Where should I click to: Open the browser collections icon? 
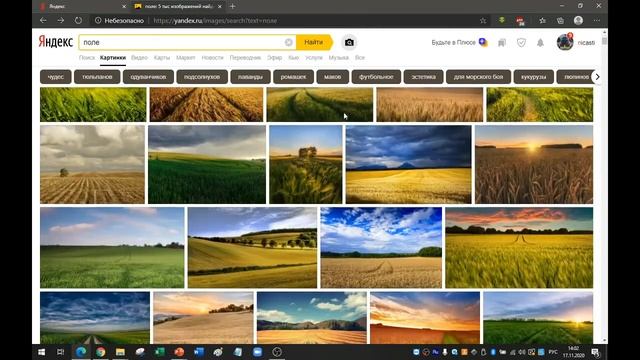coord(560,20)
